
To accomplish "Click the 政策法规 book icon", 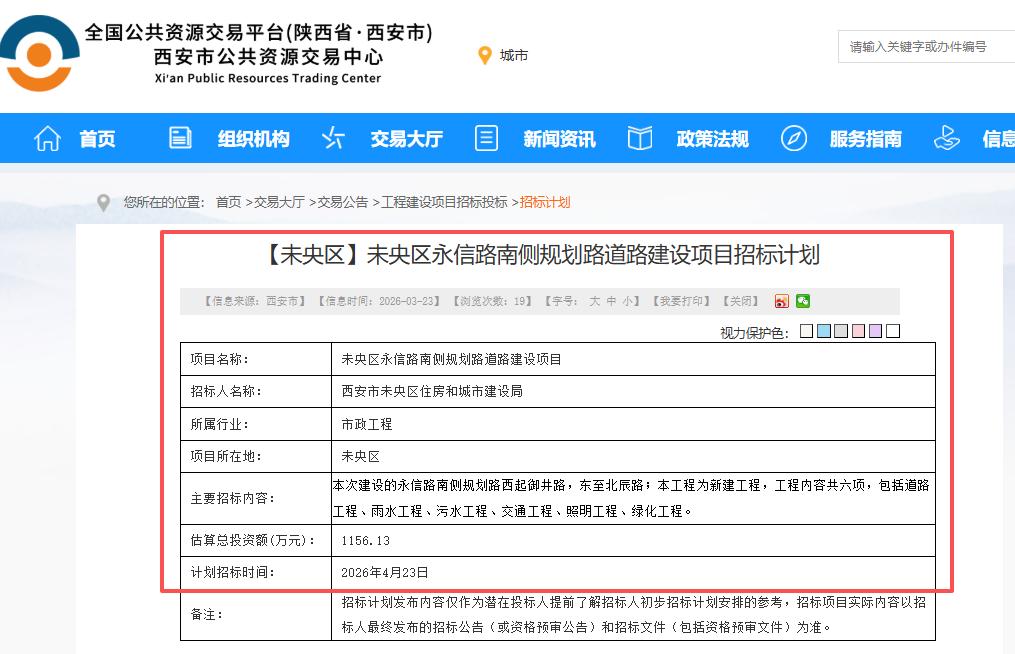I will (639, 138).
